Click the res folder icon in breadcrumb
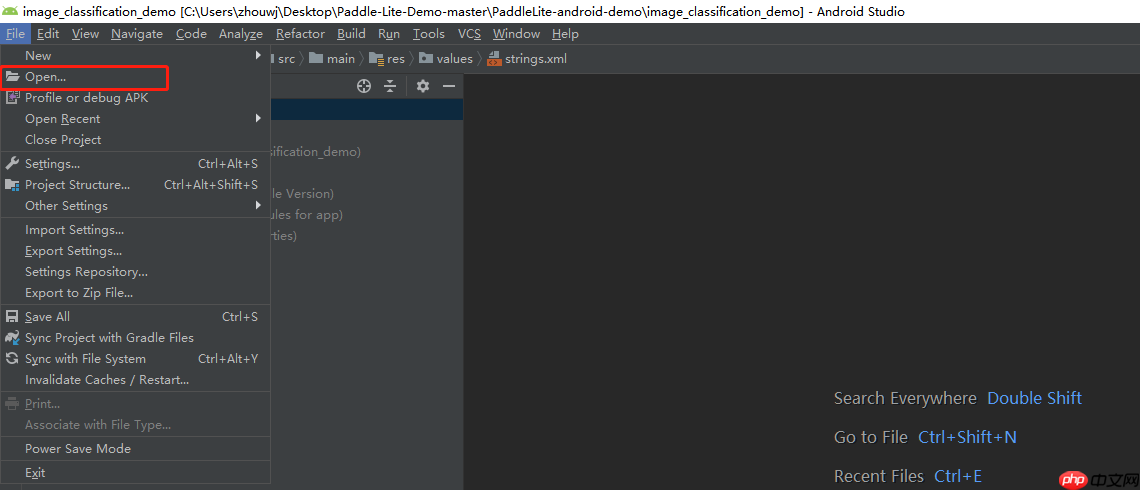The image size is (1140, 490). click(x=376, y=59)
